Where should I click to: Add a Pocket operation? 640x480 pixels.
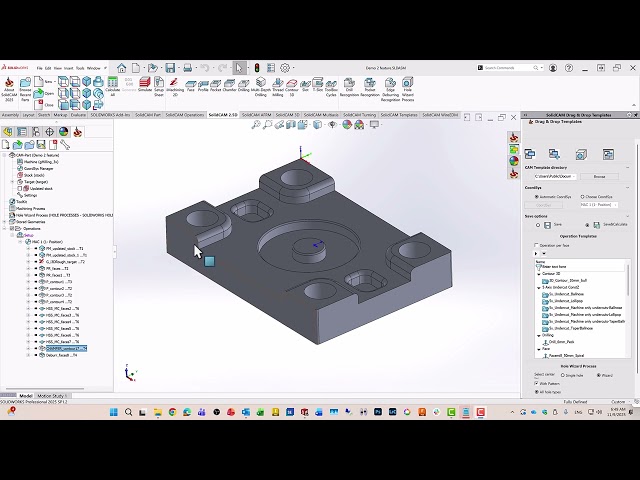(x=216, y=85)
